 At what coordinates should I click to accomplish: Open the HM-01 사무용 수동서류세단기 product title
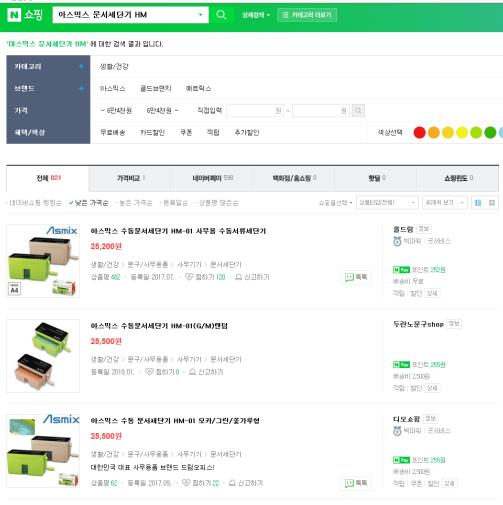click(178, 231)
